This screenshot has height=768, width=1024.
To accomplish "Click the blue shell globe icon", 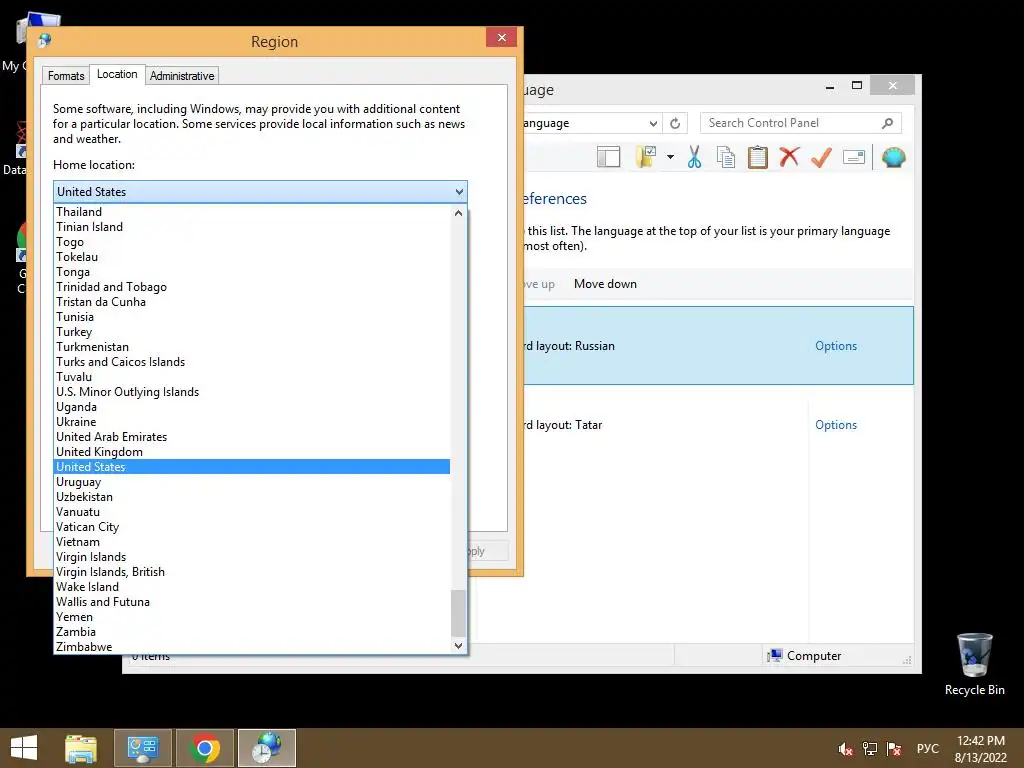I will [x=893, y=157].
